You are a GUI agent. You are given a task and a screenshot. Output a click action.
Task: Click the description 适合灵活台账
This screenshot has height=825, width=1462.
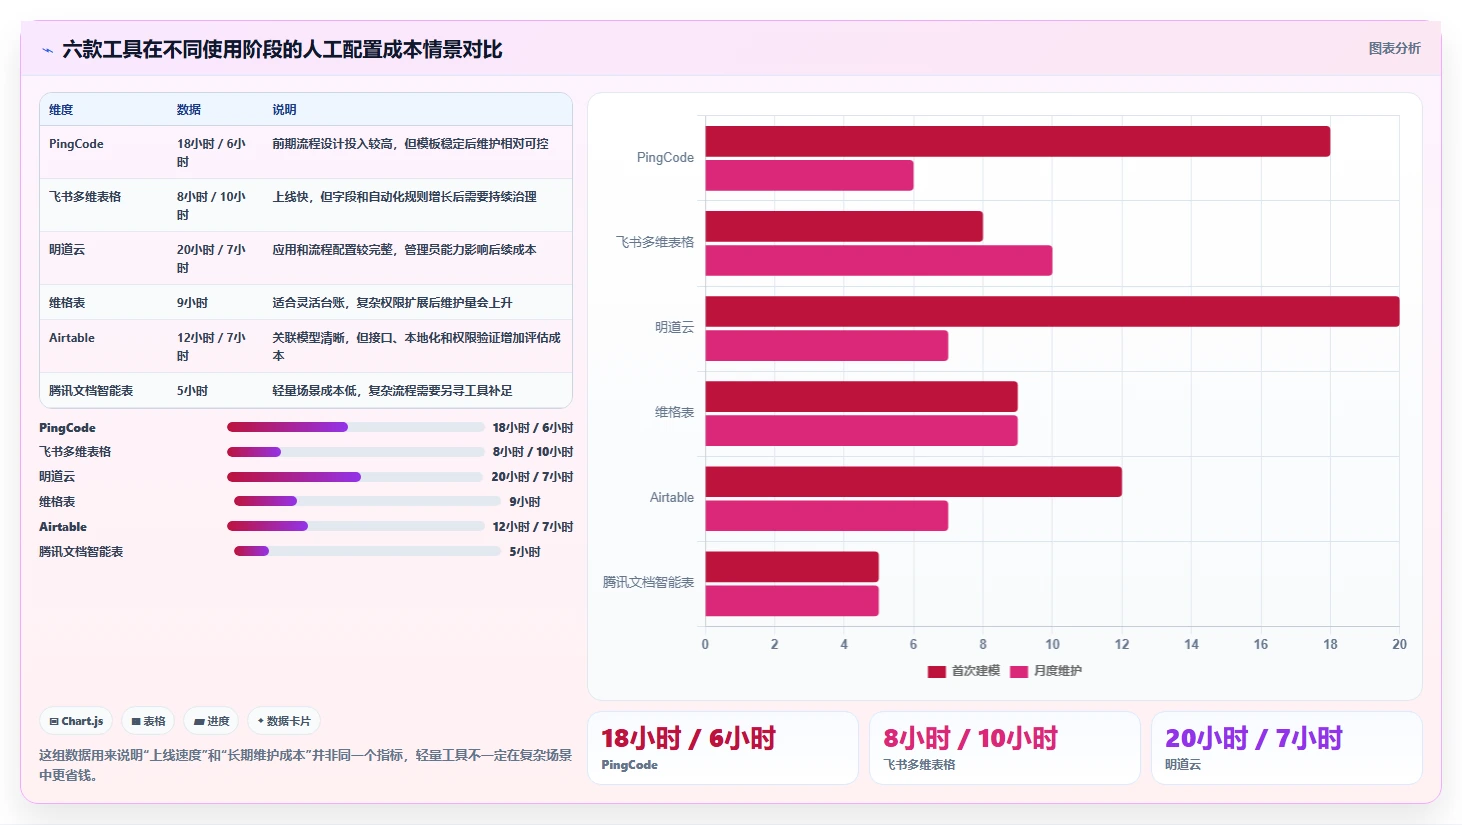[x=392, y=303]
